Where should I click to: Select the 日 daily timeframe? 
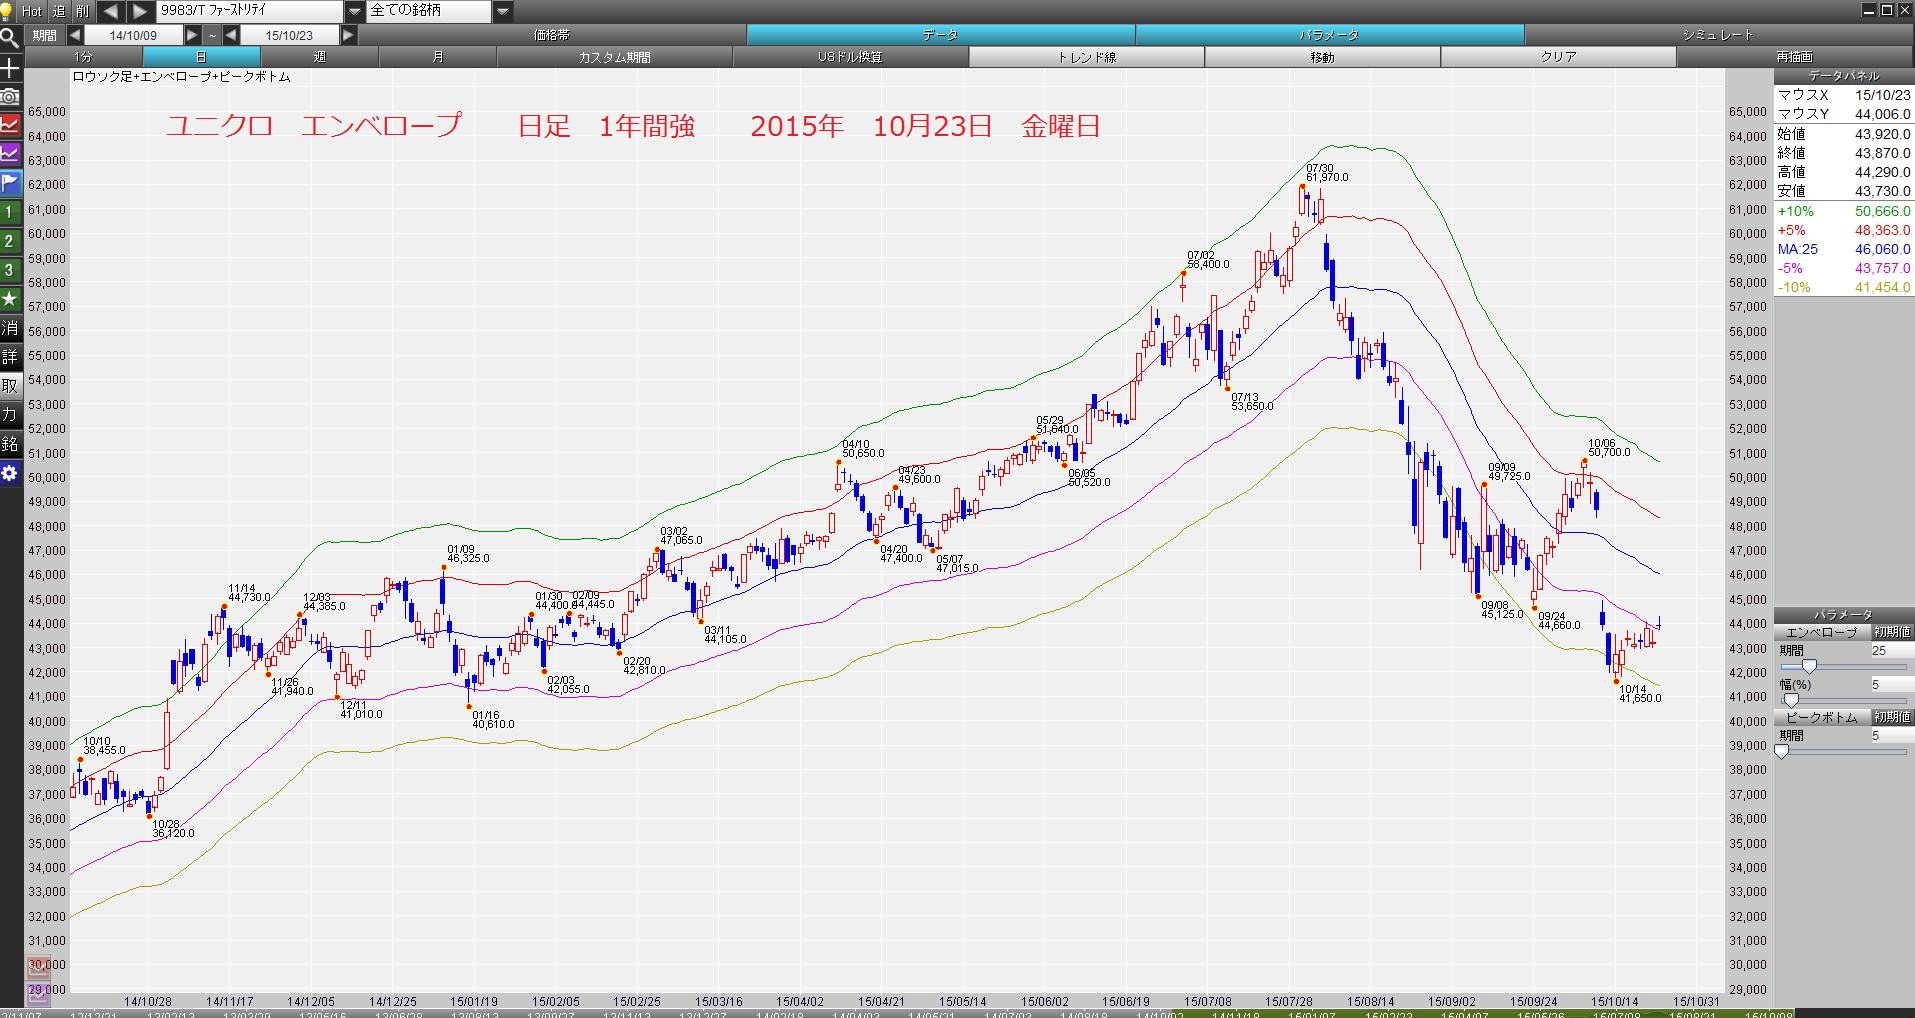pyautogui.click(x=202, y=57)
